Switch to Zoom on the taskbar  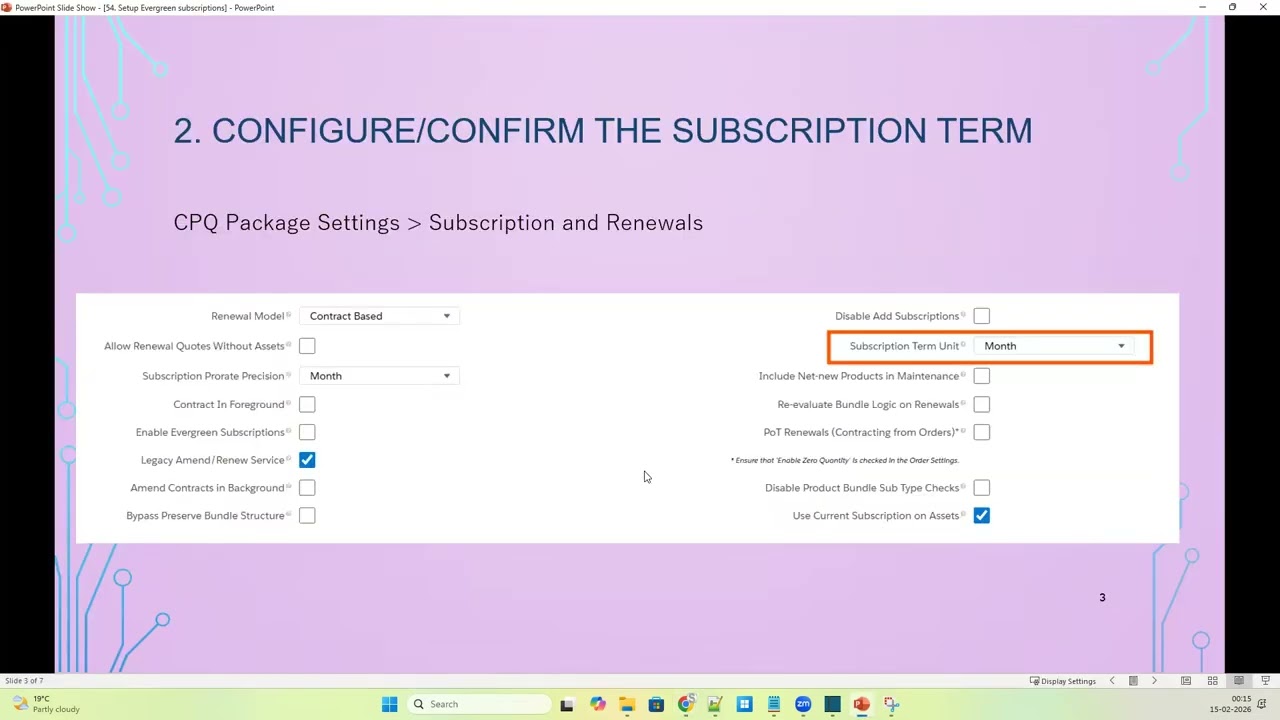pyautogui.click(x=803, y=704)
